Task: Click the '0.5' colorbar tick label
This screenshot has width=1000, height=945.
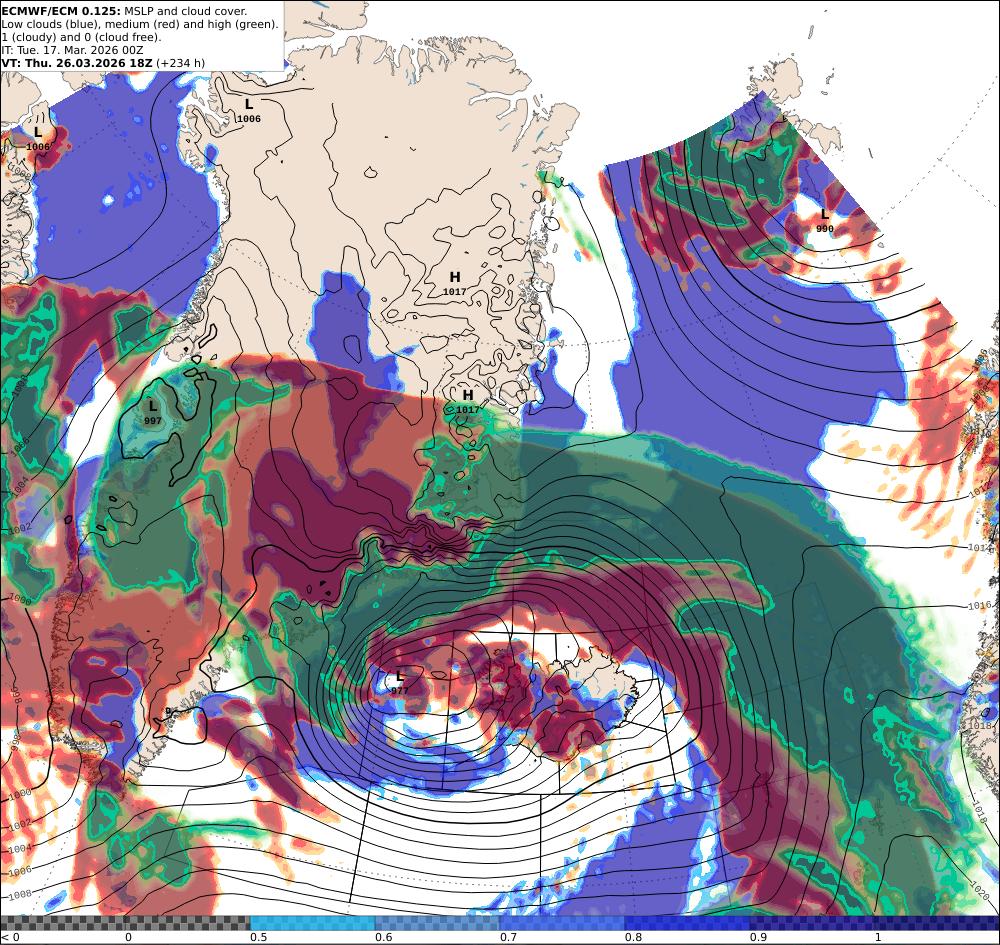Action: pos(258,937)
